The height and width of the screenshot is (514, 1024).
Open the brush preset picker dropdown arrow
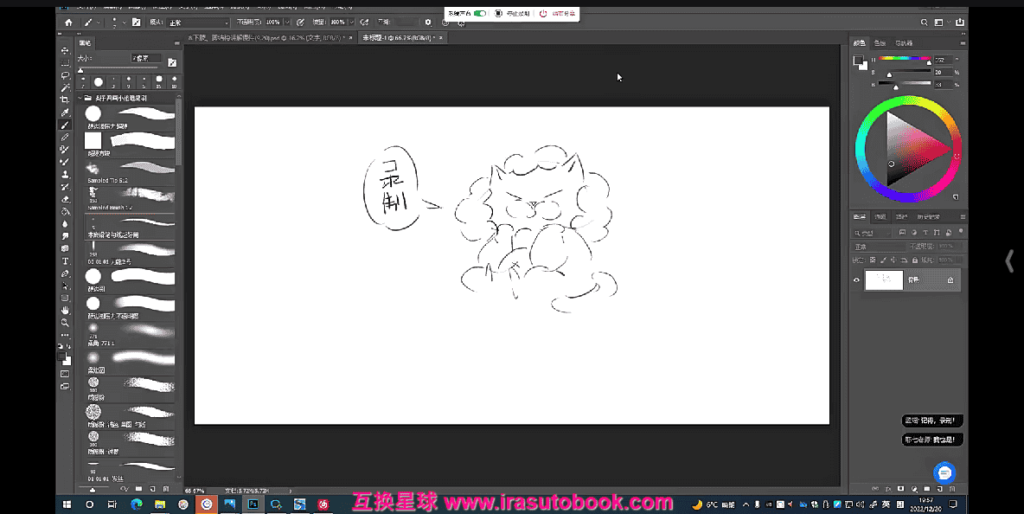point(123,22)
